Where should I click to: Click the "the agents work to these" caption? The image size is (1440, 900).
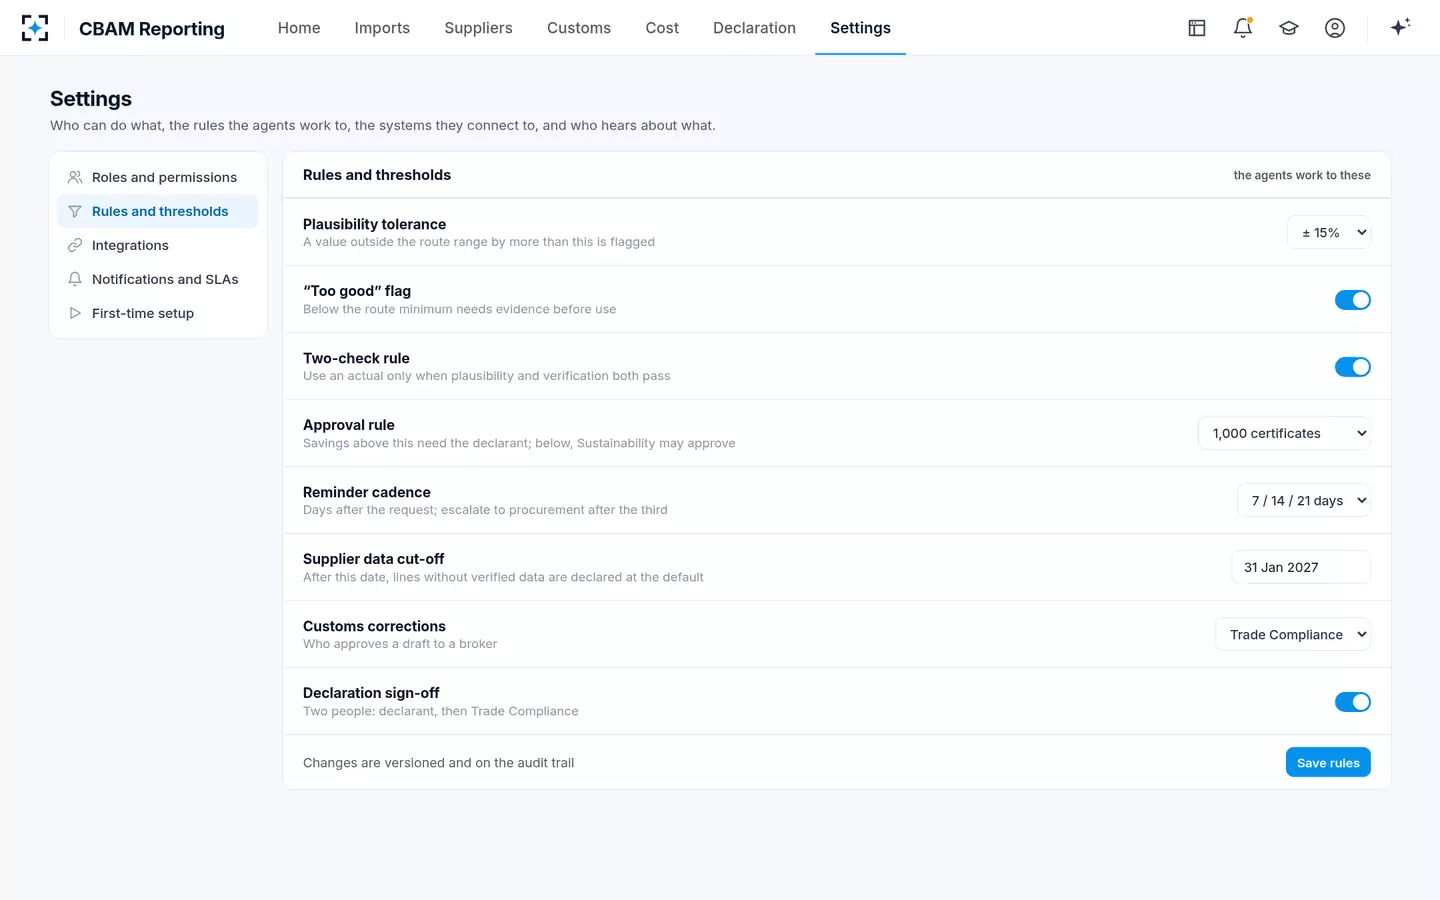1302,175
